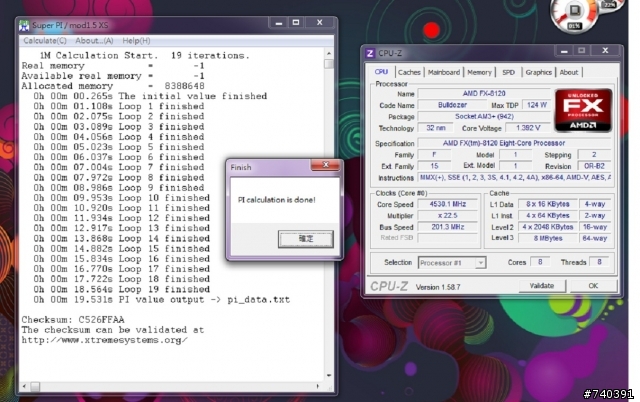This screenshot has width=640, height=402.
Task: Click the Validate button in CPU-Z
Action: 542,286
